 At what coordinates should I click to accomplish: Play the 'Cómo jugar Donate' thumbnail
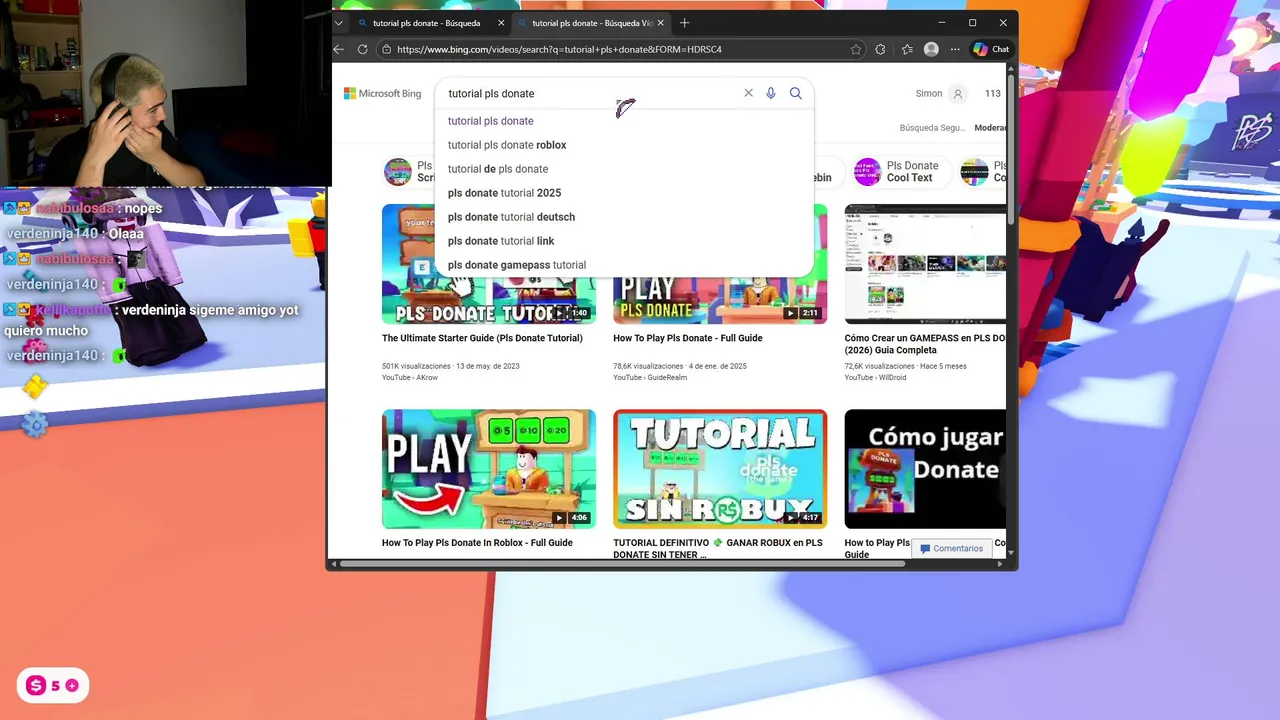(x=925, y=469)
